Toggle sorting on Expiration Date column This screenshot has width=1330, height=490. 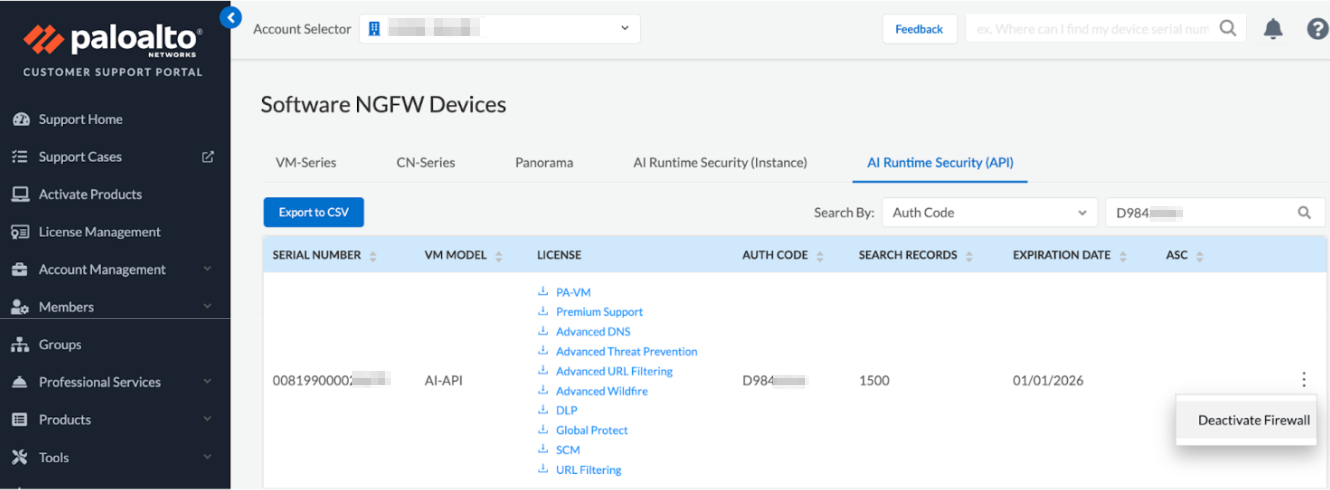click(1123, 256)
